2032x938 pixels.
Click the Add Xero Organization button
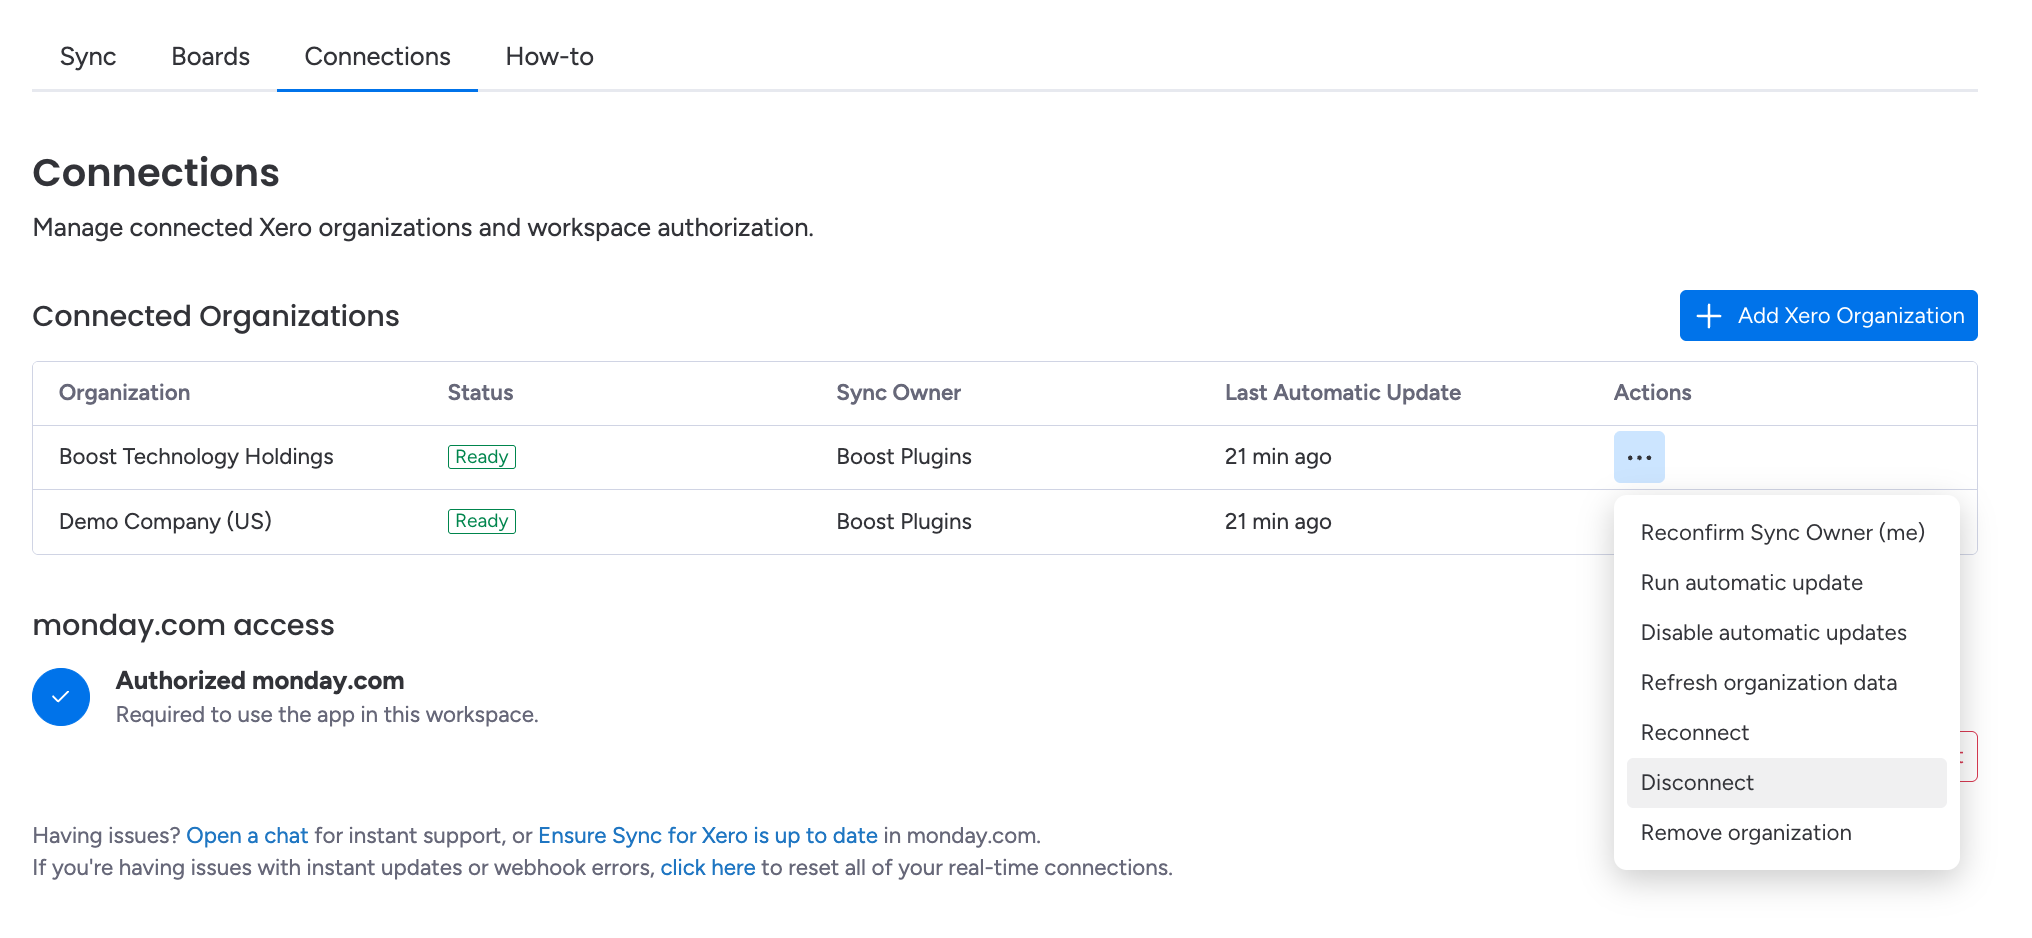pos(1828,316)
